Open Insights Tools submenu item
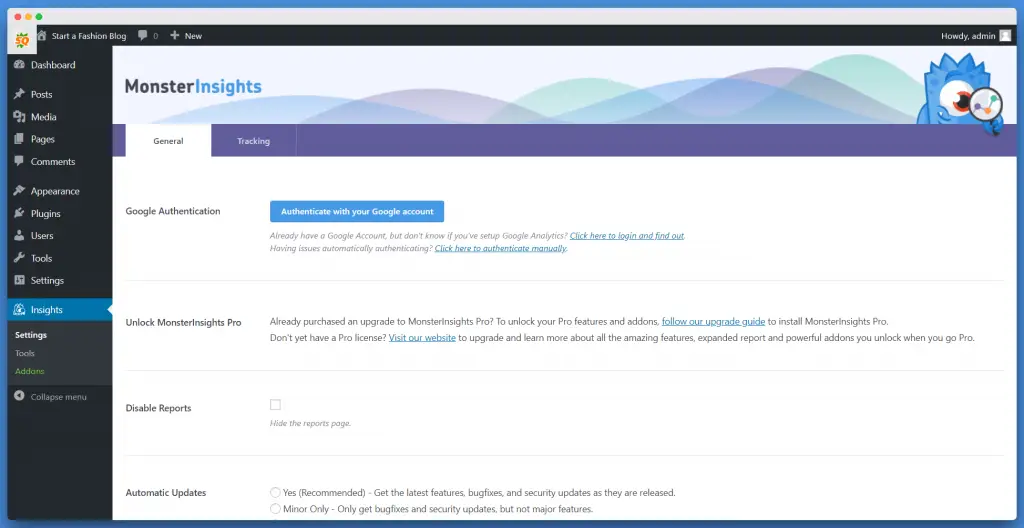 (x=25, y=353)
